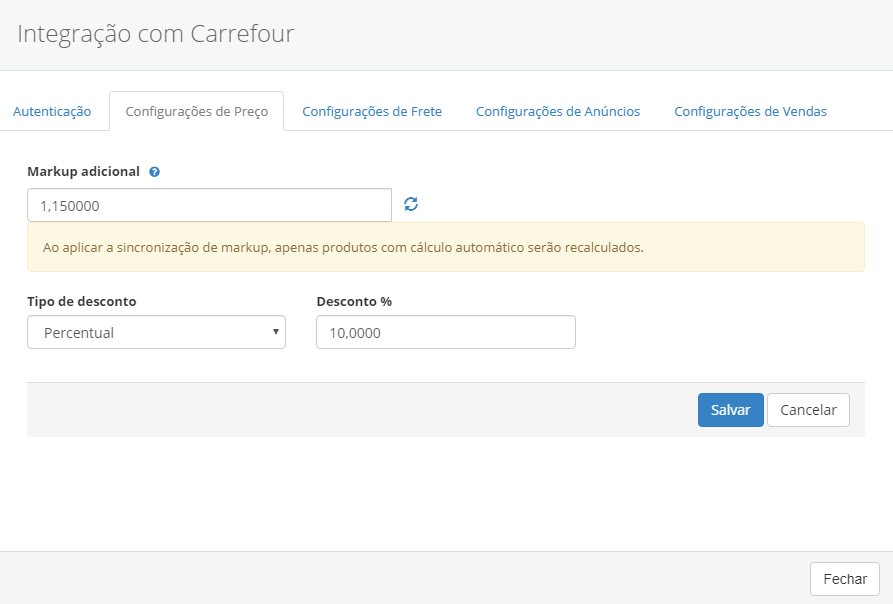The width and height of the screenshot is (893, 604).
Task: Focus the Markup adicional input field
Action: pos(210,206)
